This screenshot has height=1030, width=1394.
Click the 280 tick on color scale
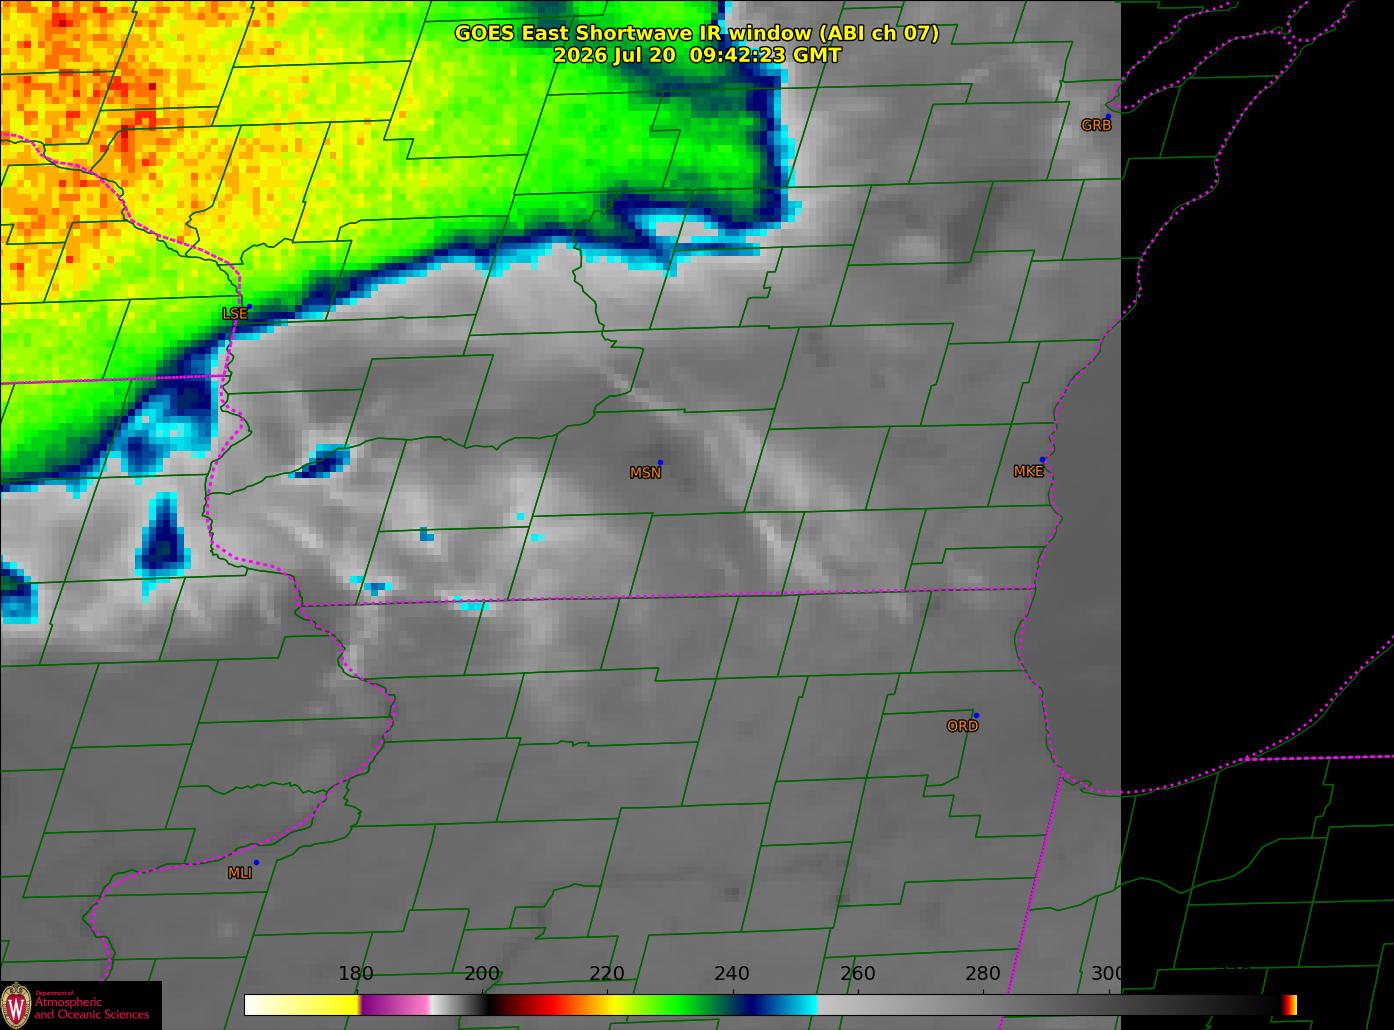983,973
